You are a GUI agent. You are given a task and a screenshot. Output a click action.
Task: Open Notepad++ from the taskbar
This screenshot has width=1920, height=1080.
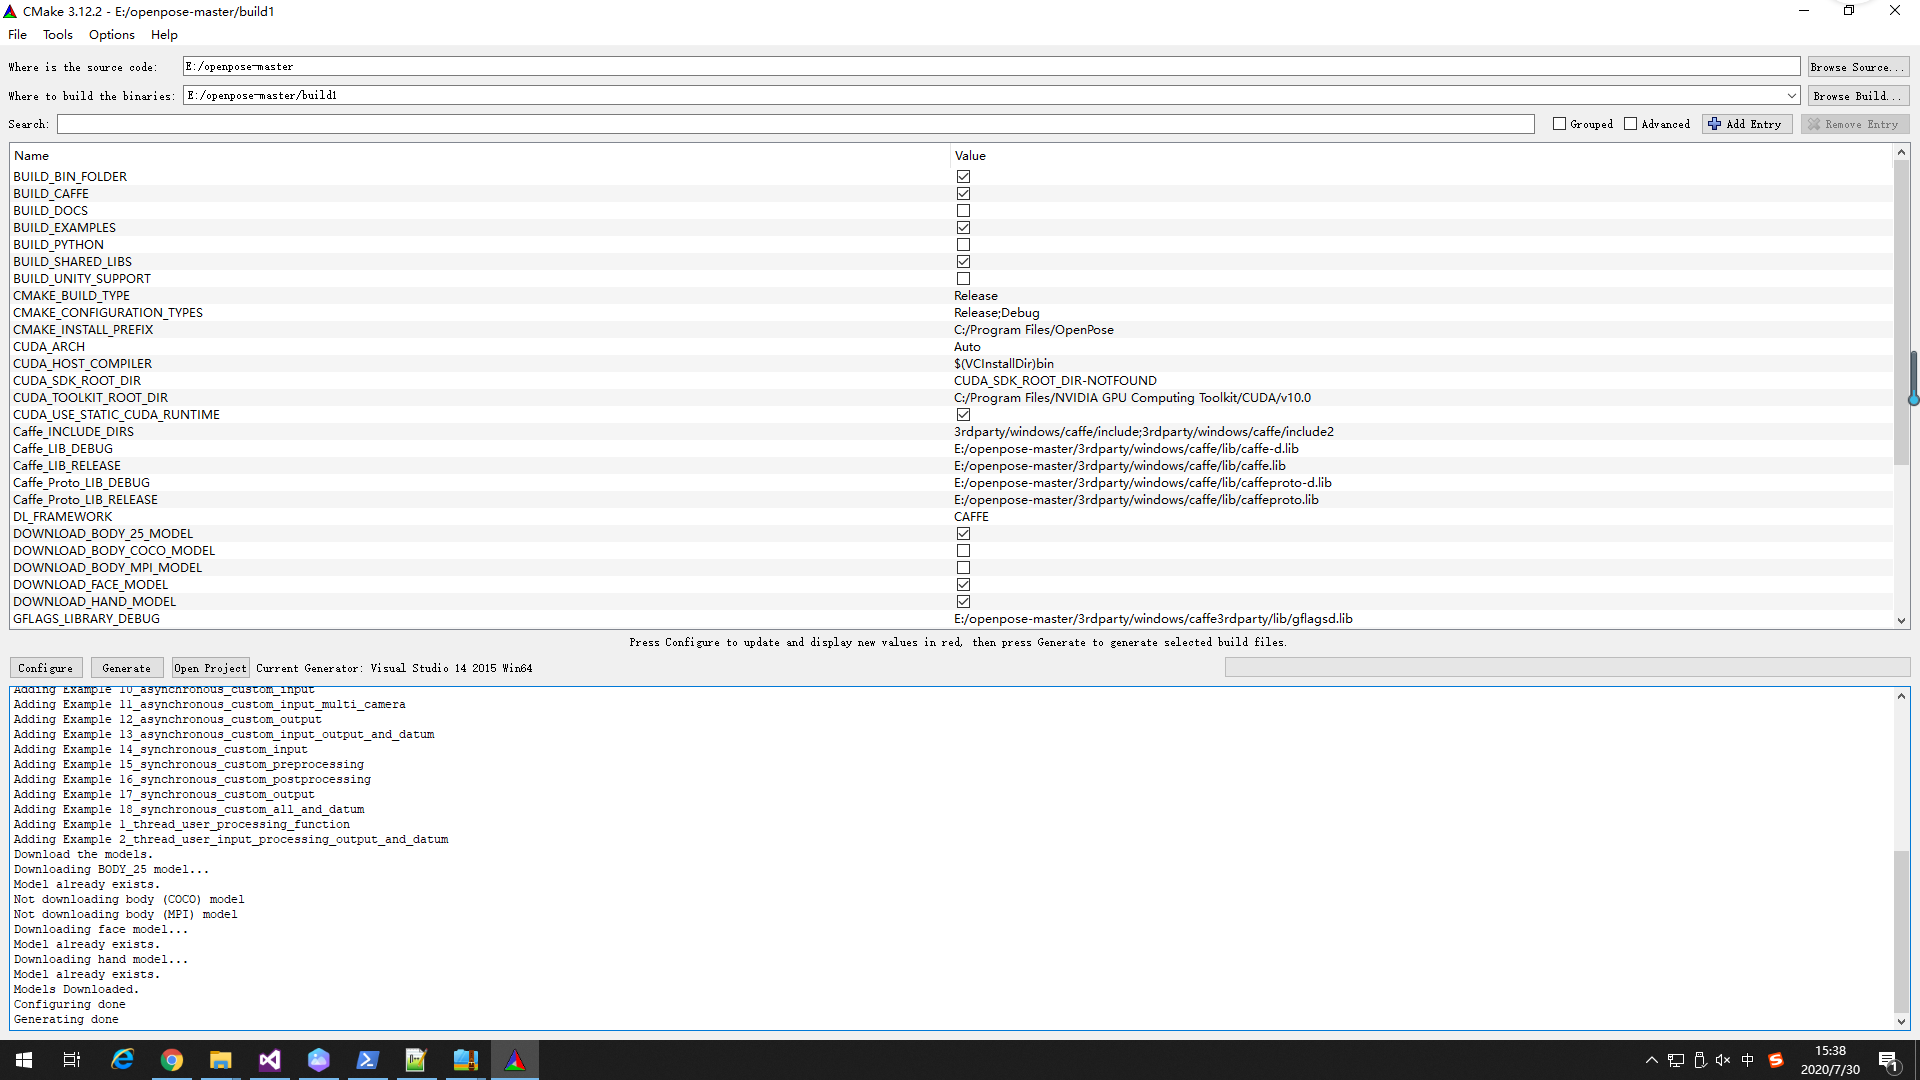(416, 1059)
